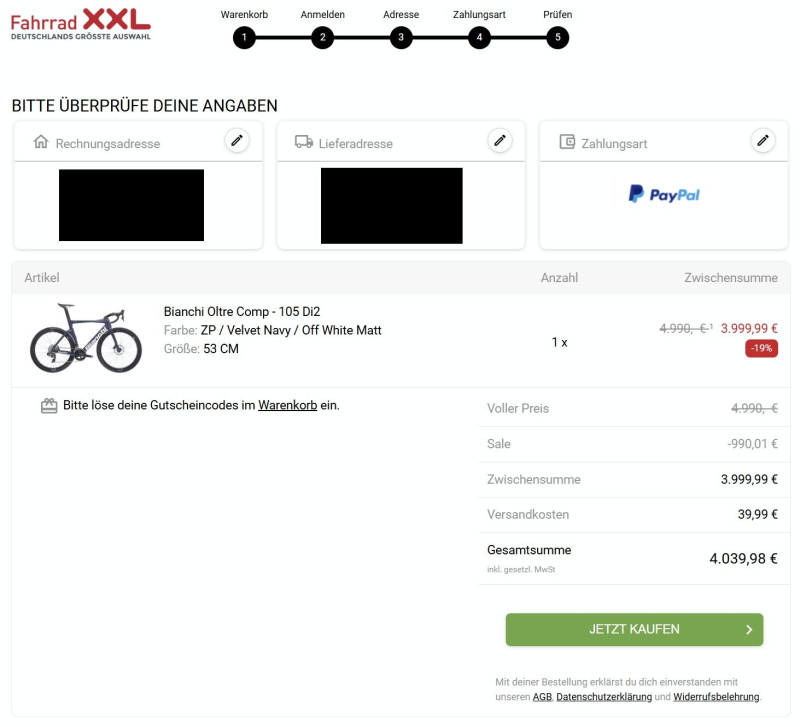Open the Datenschutzerklärung link
Screen dimensions: 800x727
click(604, 697)
